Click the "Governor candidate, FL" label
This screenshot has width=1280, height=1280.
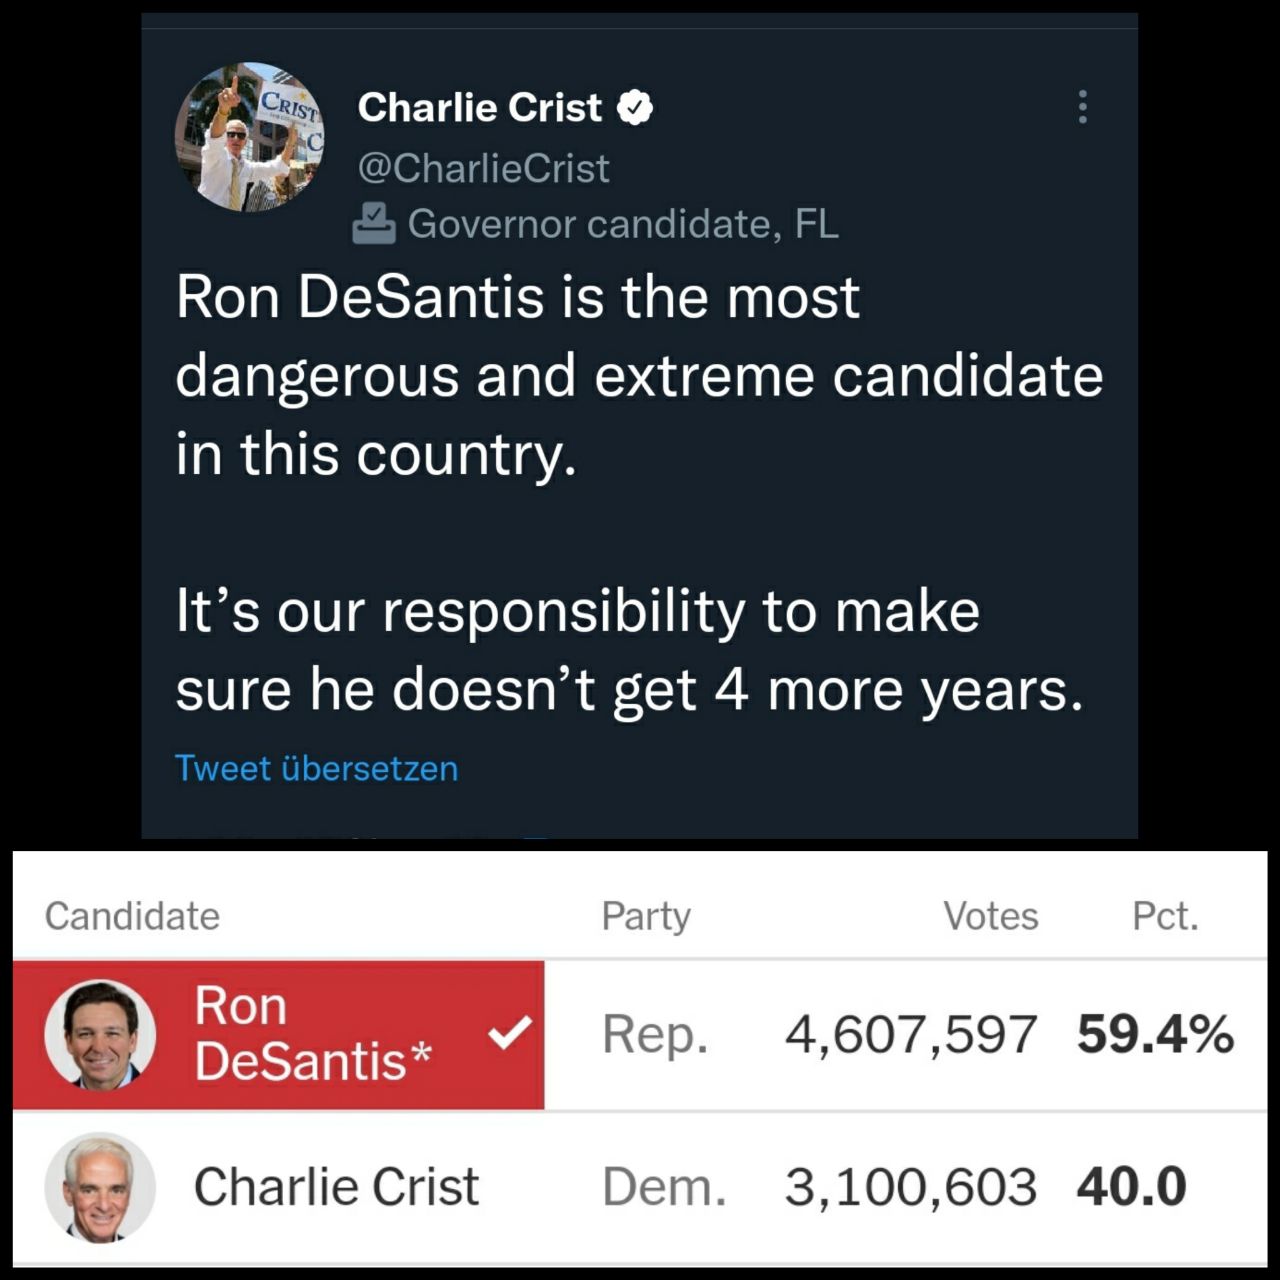622,224
